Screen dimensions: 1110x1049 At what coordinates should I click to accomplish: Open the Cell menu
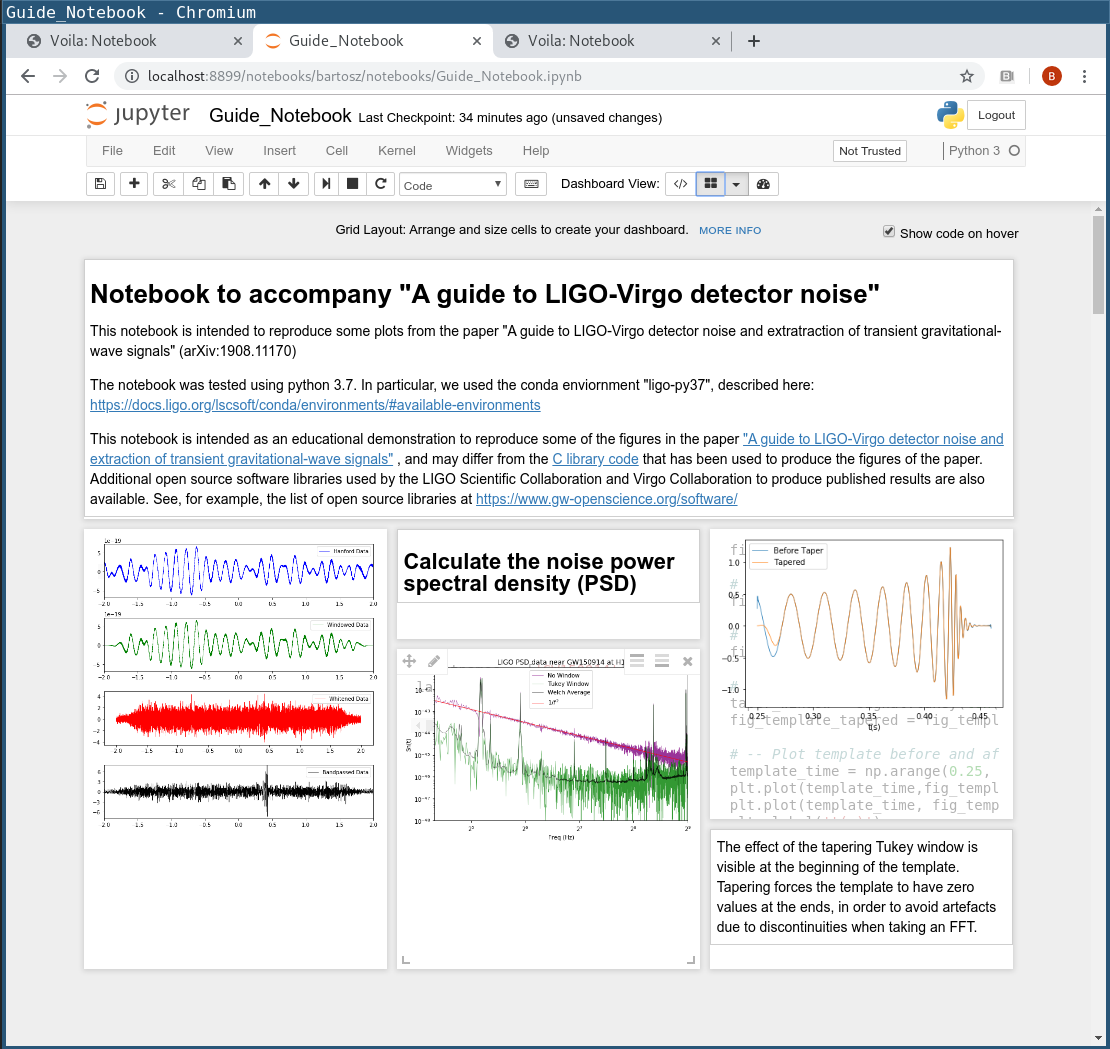click(x=337, y=151)
